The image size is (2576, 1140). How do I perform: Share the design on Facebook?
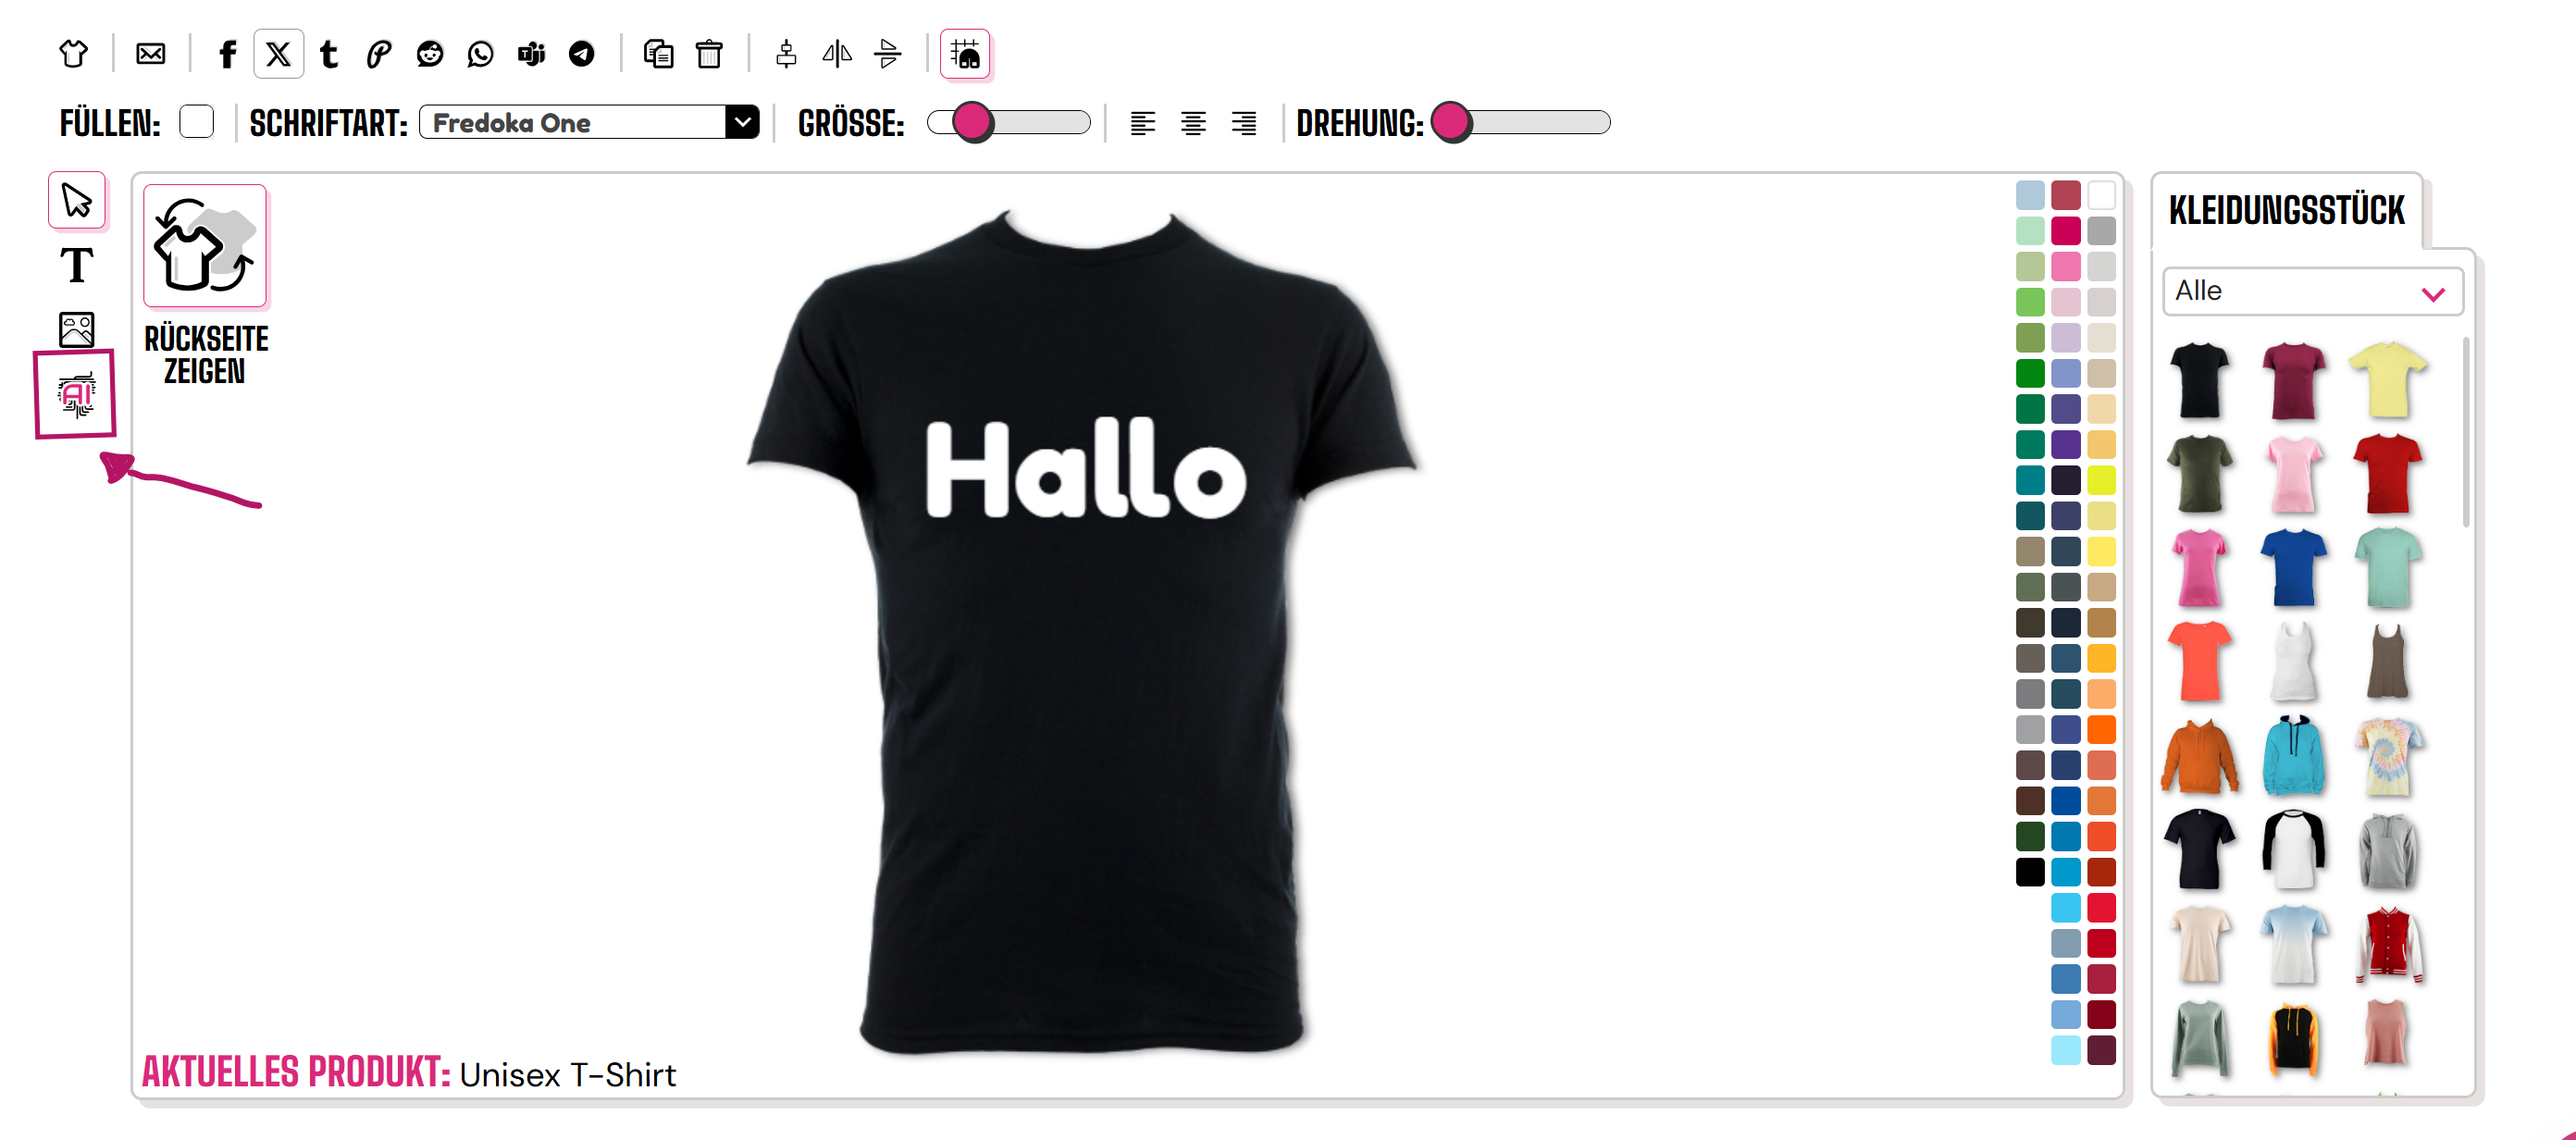(227, 54)
